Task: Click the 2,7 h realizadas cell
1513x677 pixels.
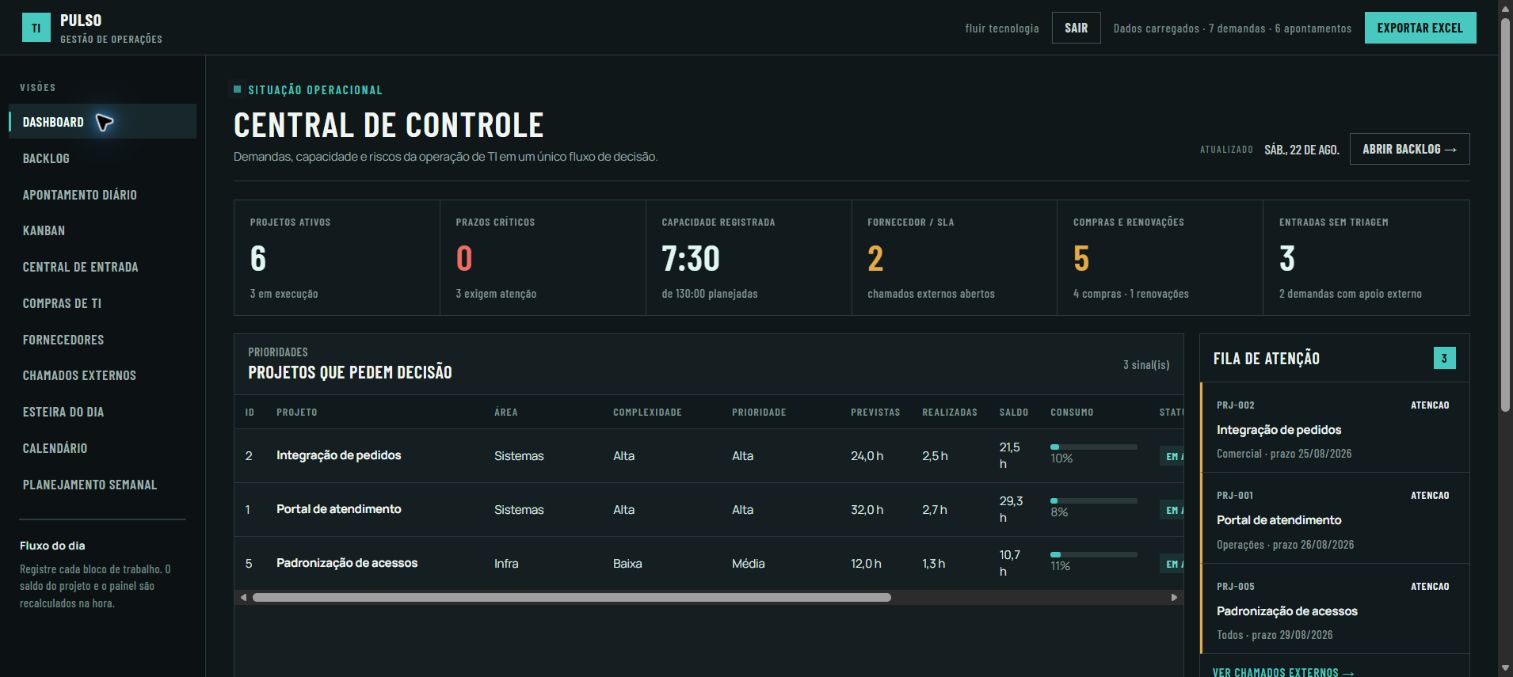Action: coord(935,510)
